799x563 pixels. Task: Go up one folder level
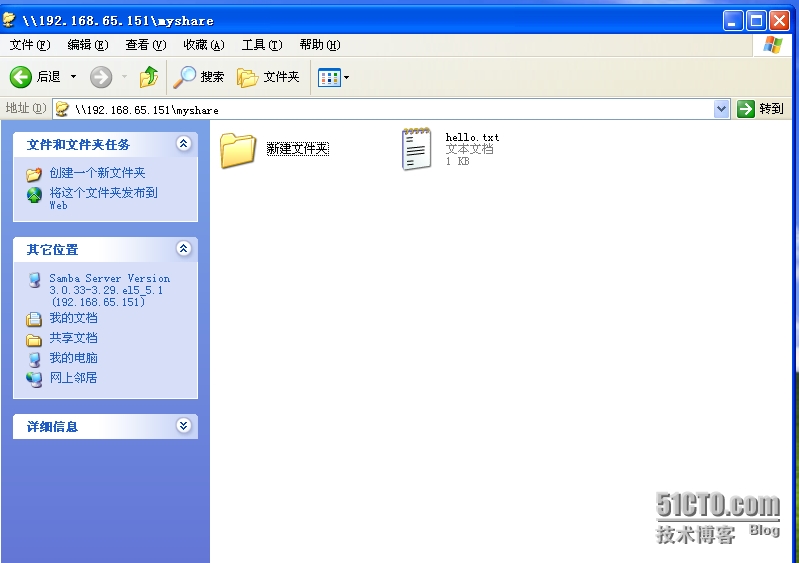click(x=149, y=77)
